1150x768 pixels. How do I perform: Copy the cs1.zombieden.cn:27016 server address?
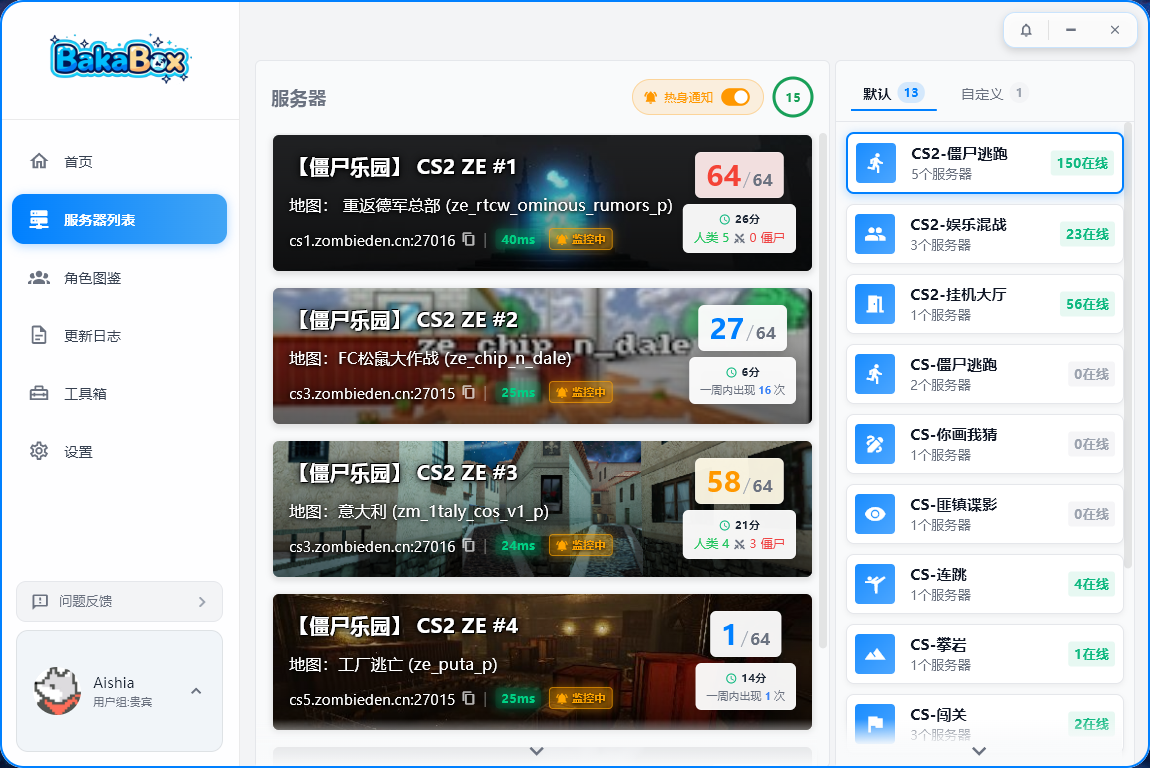(x=469, y=240)
